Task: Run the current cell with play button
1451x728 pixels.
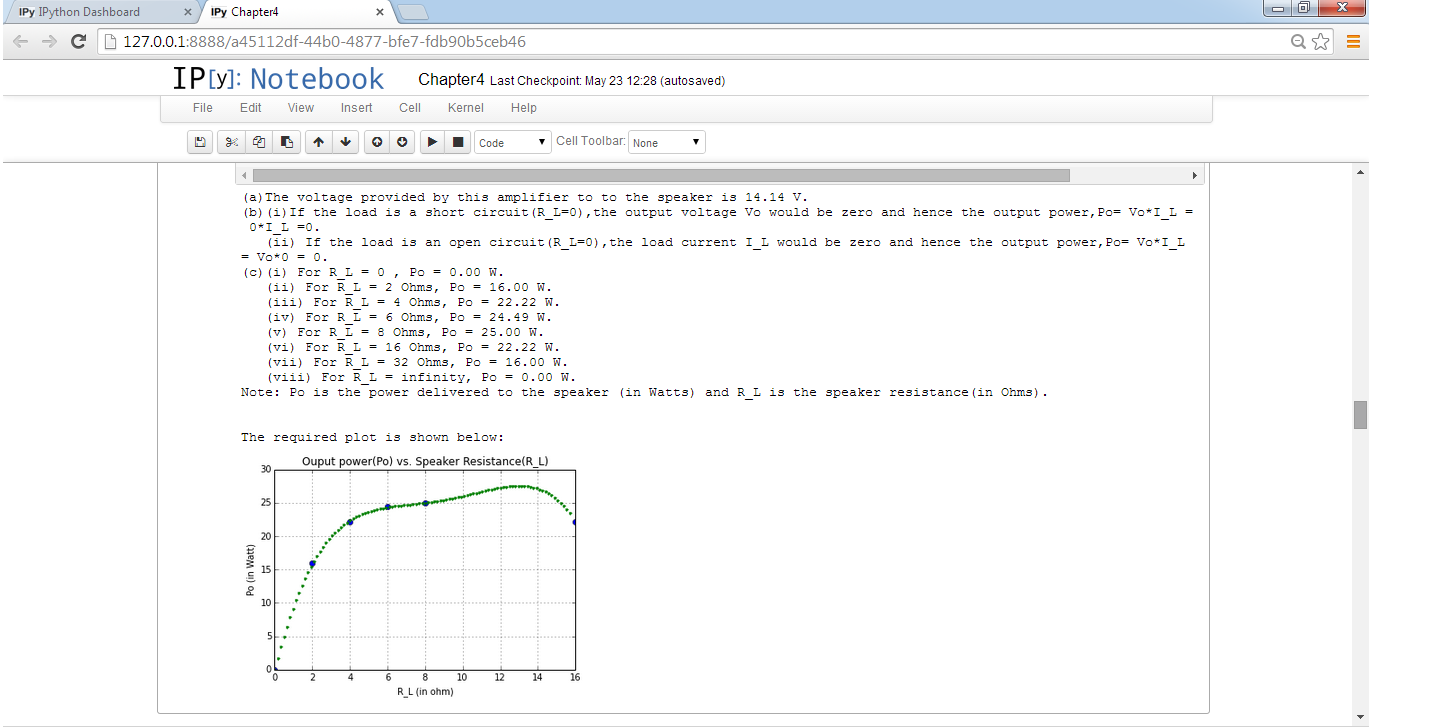Action: pos(432,143)
